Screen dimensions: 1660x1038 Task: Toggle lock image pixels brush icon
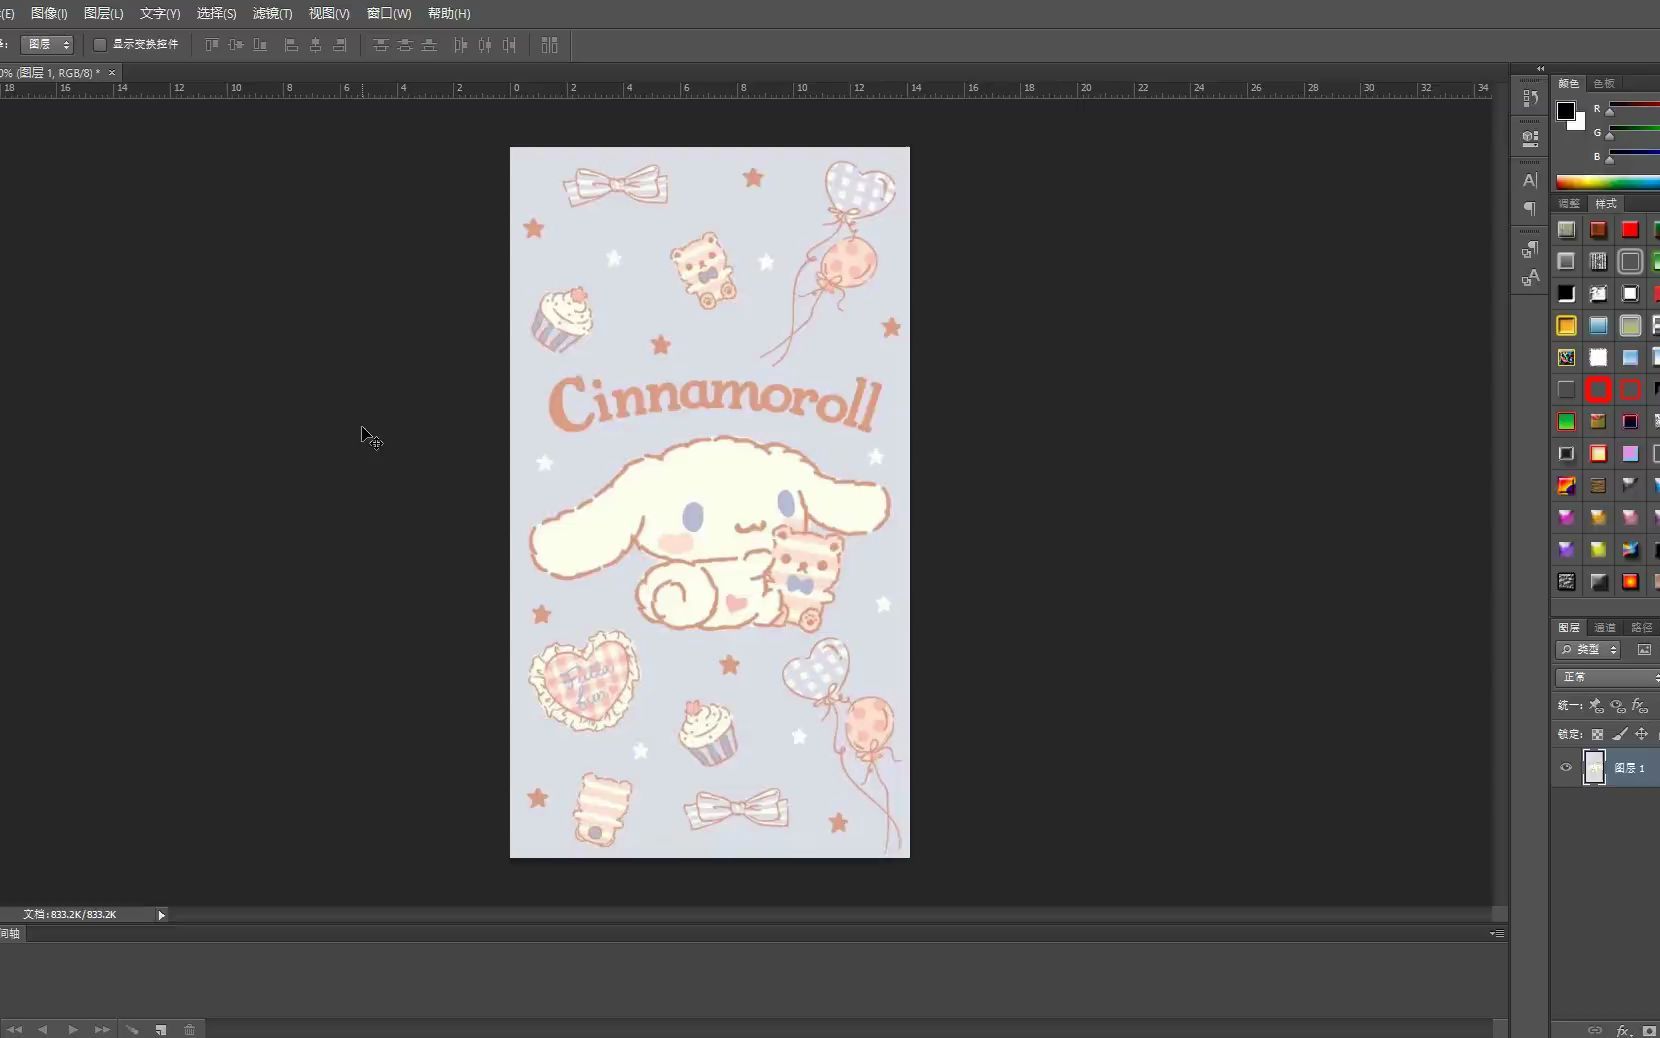pyautogui.click(x=1619, y=734)
